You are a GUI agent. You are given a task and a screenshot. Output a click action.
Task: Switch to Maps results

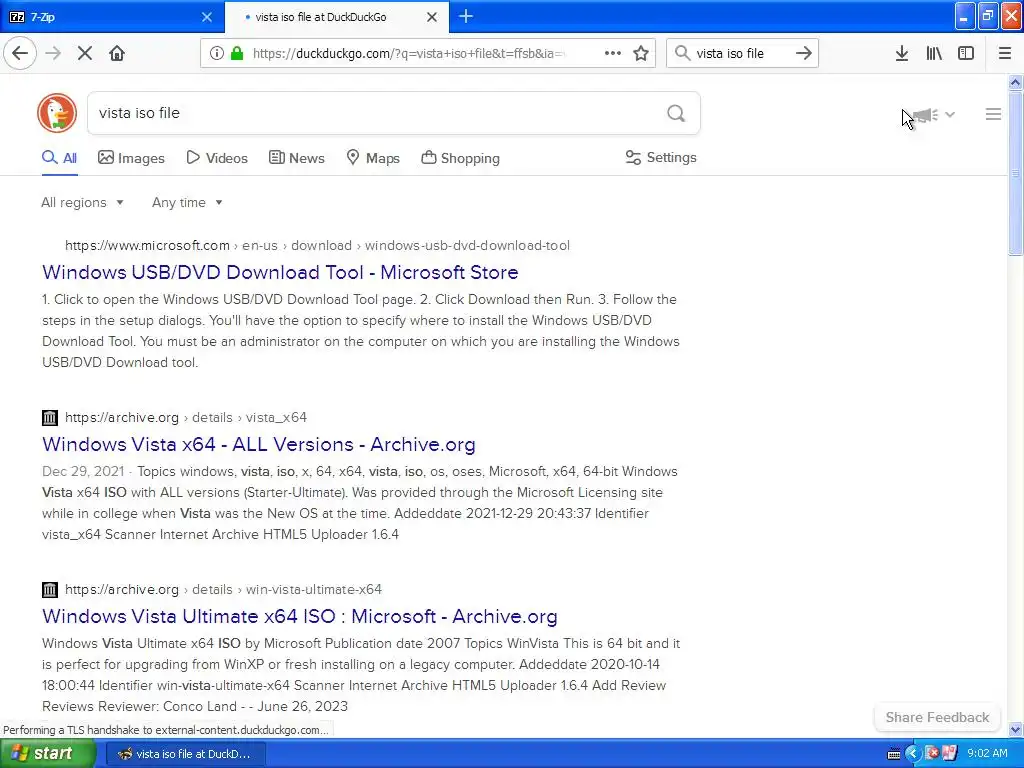click(x=373, y=158)
